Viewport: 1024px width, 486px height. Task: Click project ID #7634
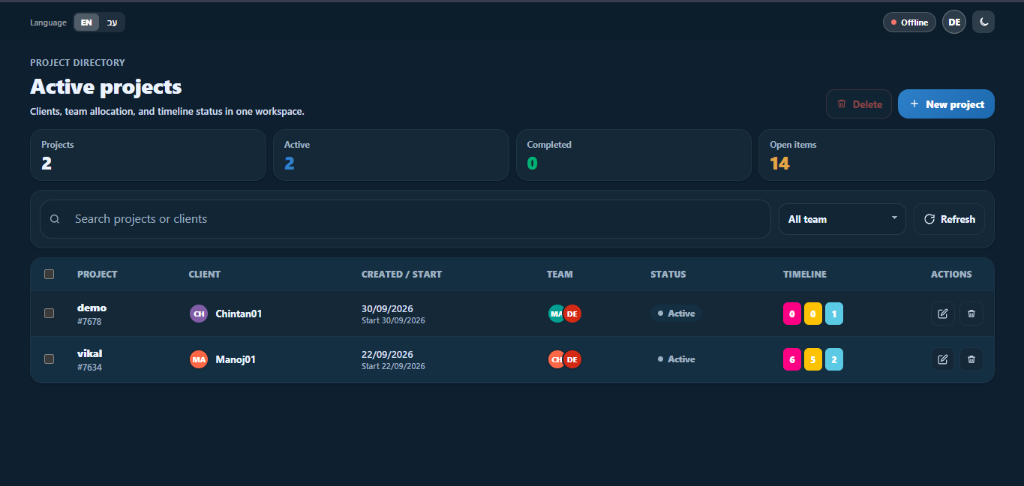89,367
